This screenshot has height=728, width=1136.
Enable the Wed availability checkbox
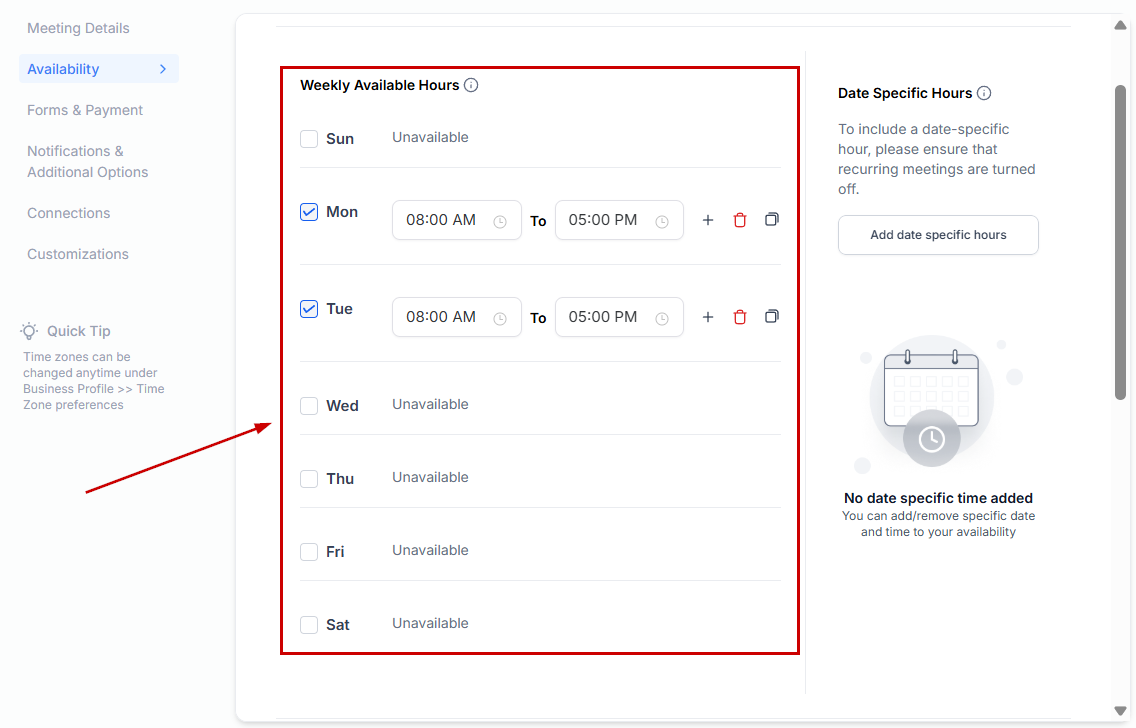point(309,406)
